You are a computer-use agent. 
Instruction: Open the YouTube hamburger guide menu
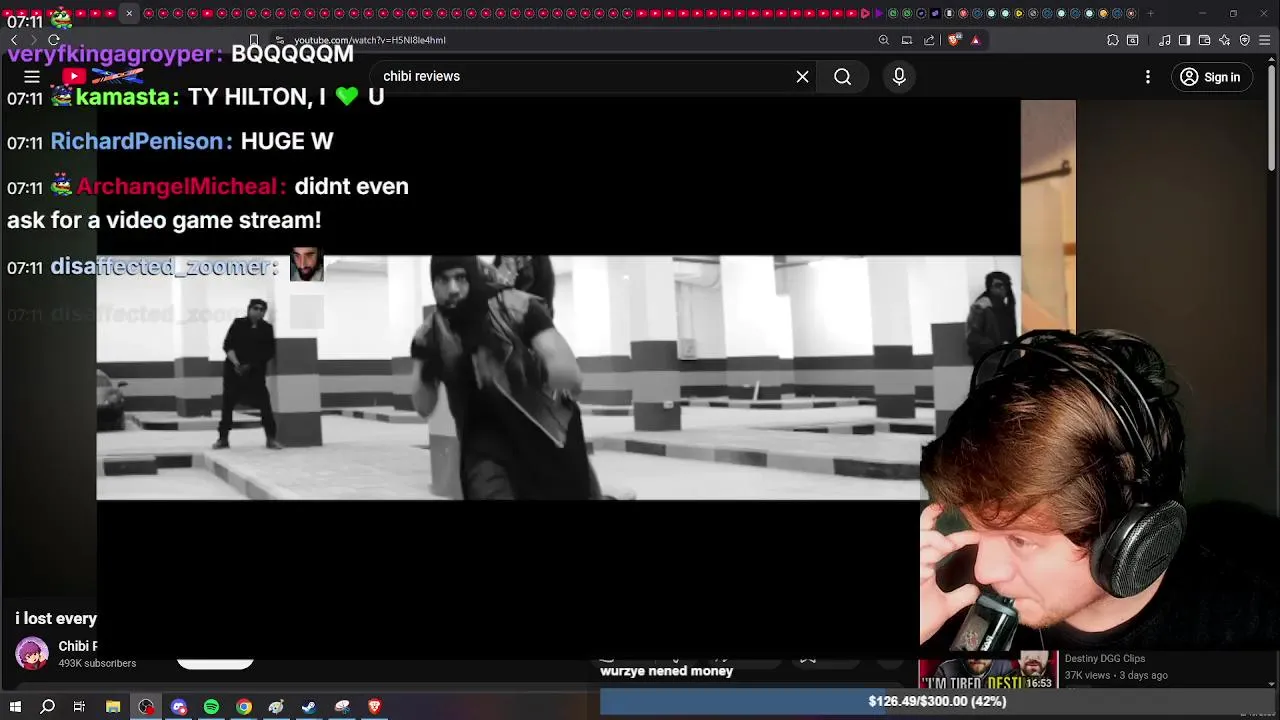32,77
